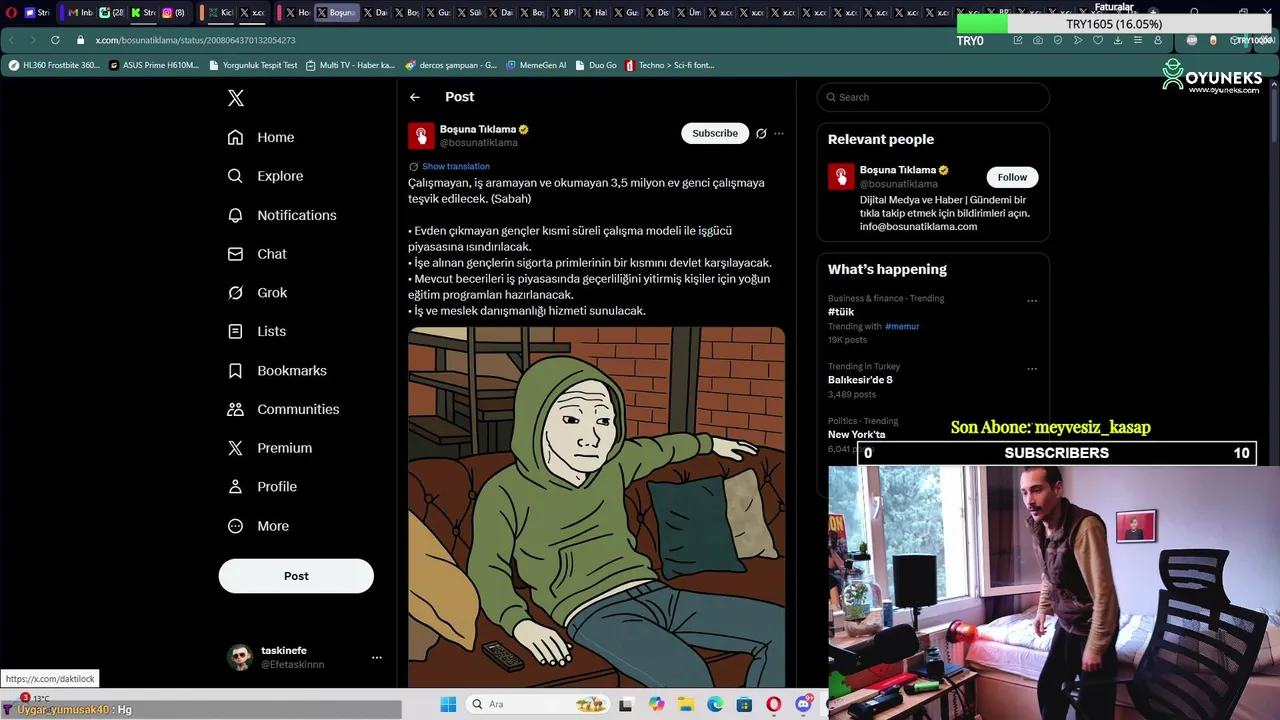Open HL360 Frostbite bookmark
The image size is (1280, 720).
pos(54,65)
